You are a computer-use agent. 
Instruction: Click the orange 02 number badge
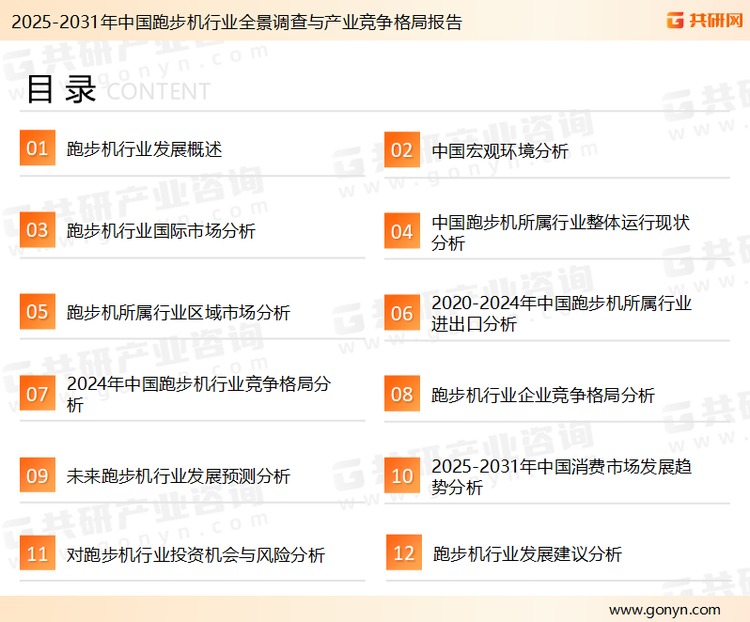(x=402, y=150)
